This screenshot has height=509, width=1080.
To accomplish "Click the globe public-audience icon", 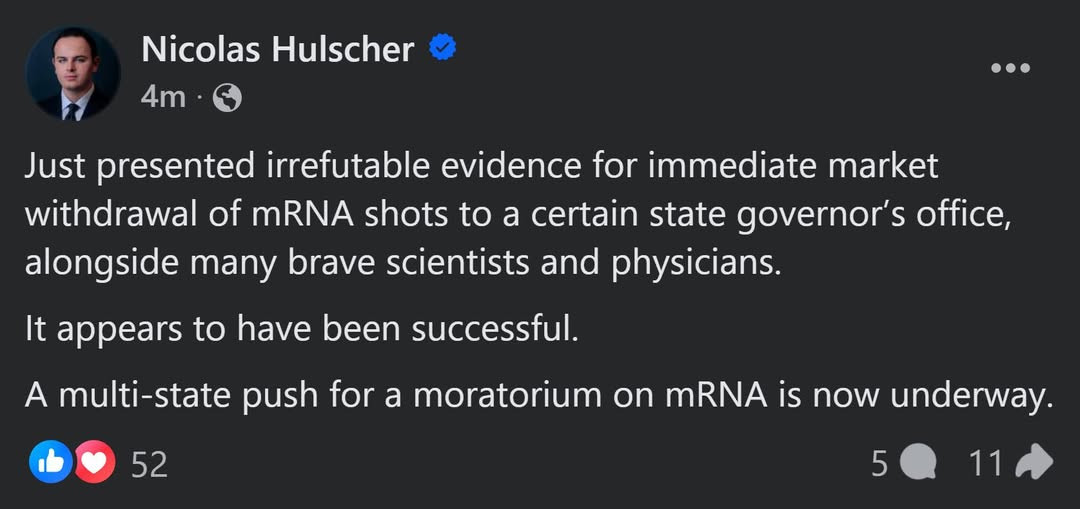I will coord(227,97).
